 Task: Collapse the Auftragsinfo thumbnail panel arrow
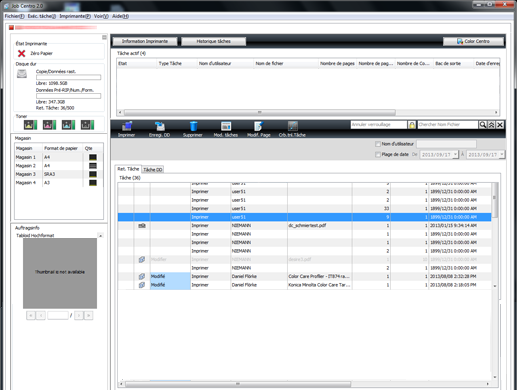click(x=100, y=236)
